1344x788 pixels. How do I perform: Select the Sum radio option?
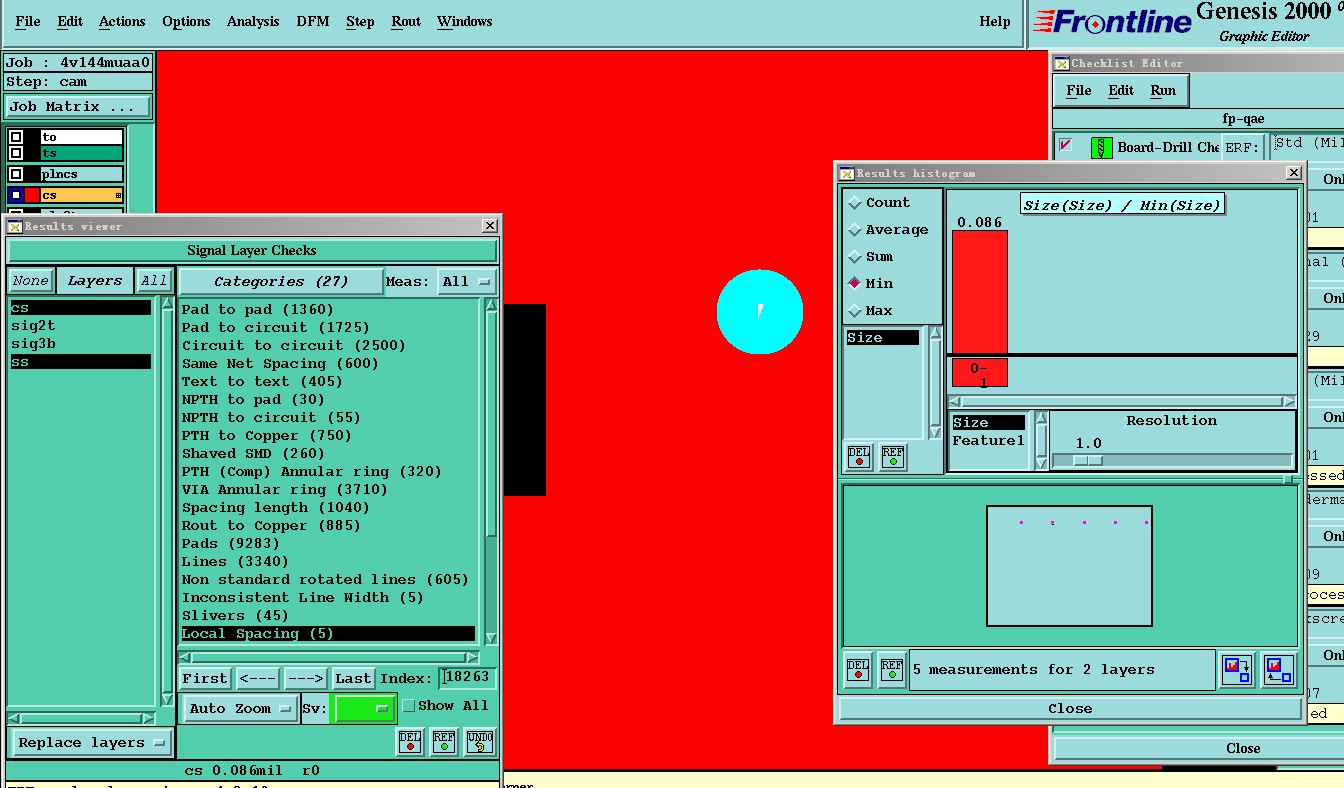855,257
